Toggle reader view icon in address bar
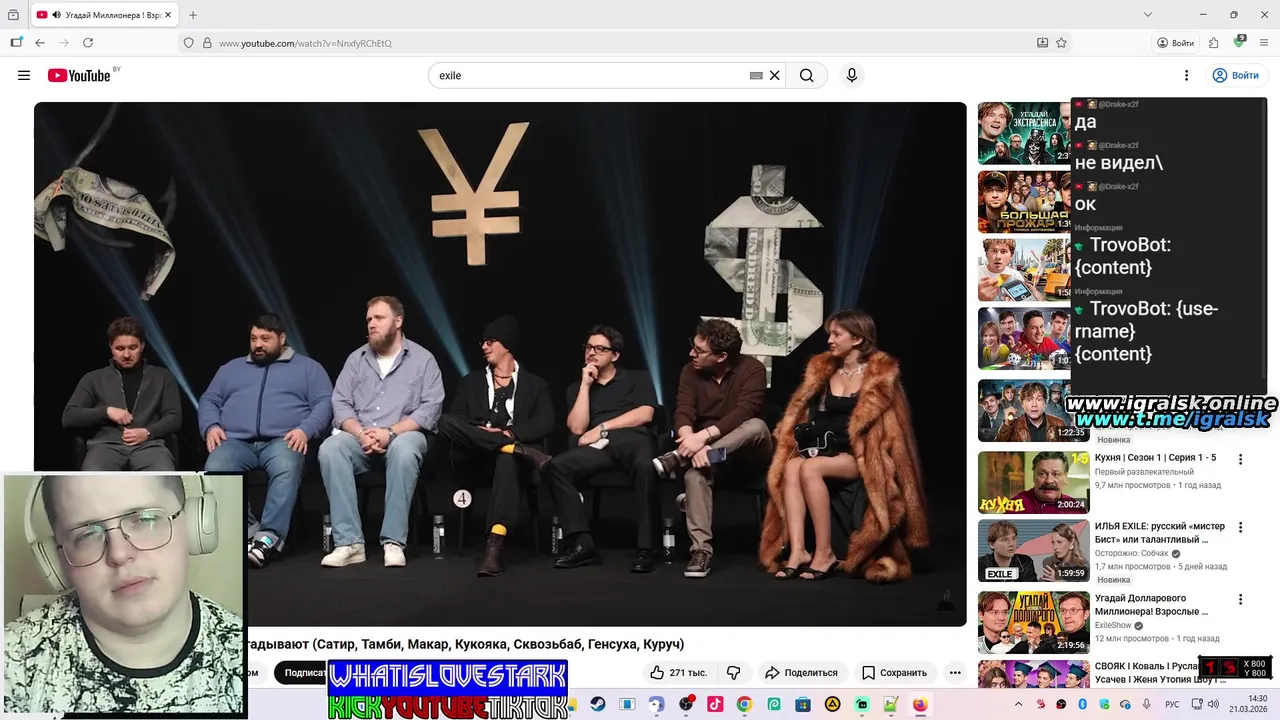 pos(1042,43)
